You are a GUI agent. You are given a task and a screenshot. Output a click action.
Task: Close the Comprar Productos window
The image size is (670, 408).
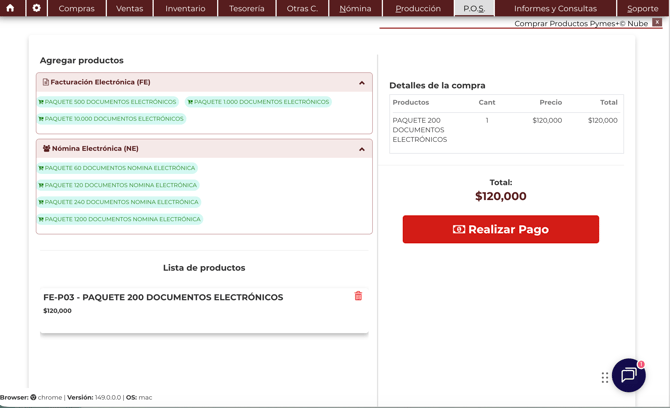pos(657,23)
